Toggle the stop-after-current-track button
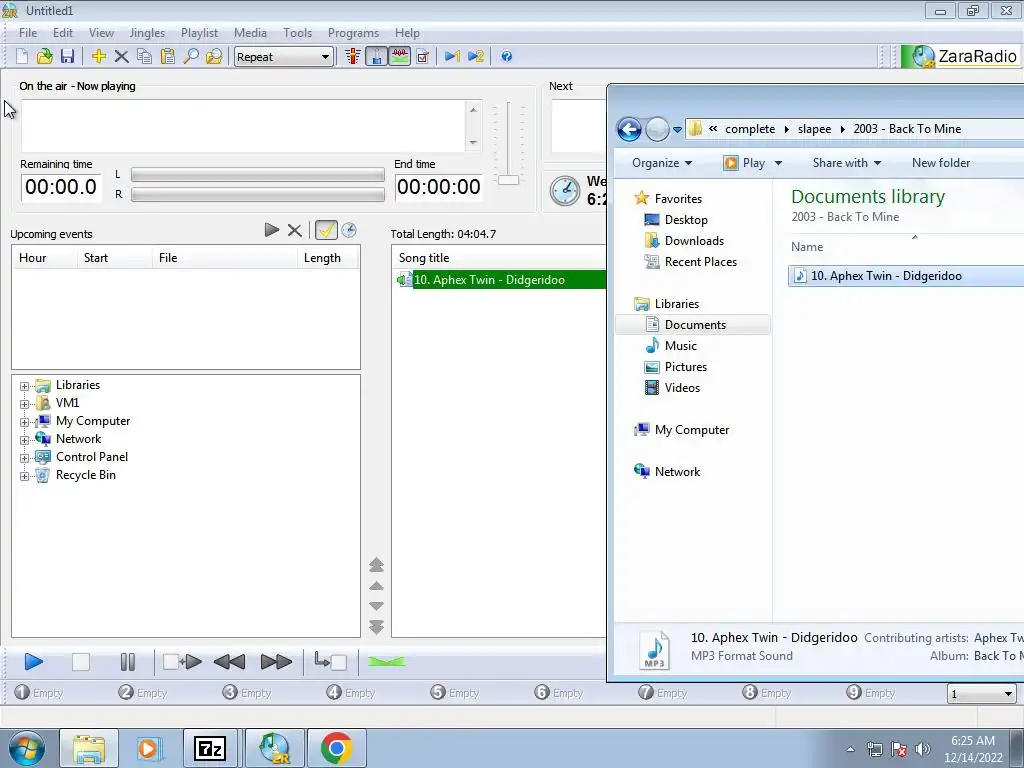The width and height of the screenshot is (1024, 768). pyautogui.click(x=330, y=662)
